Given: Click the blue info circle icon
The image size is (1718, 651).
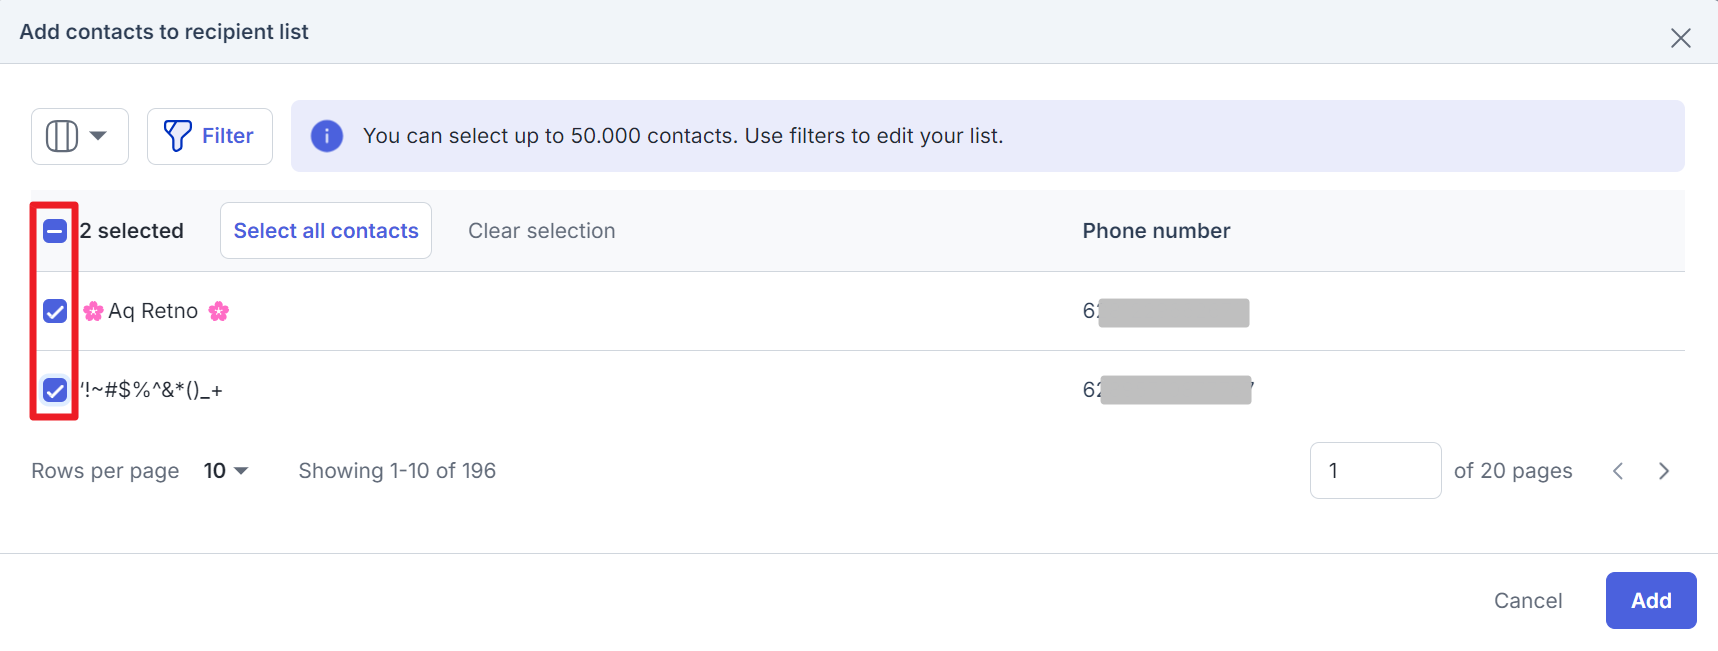Looking at the screenshot, I should pyautogui.click(x=327, y=136).
